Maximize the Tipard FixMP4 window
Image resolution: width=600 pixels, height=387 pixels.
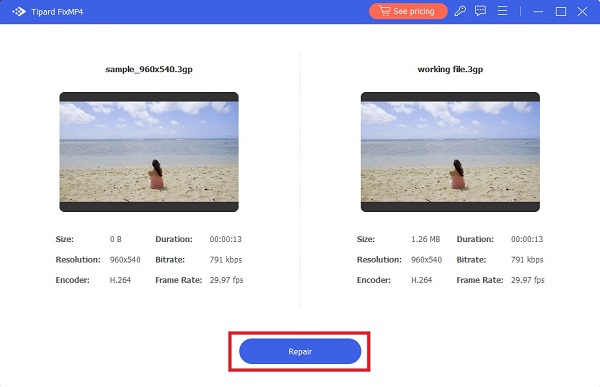(x=561, y=11)
